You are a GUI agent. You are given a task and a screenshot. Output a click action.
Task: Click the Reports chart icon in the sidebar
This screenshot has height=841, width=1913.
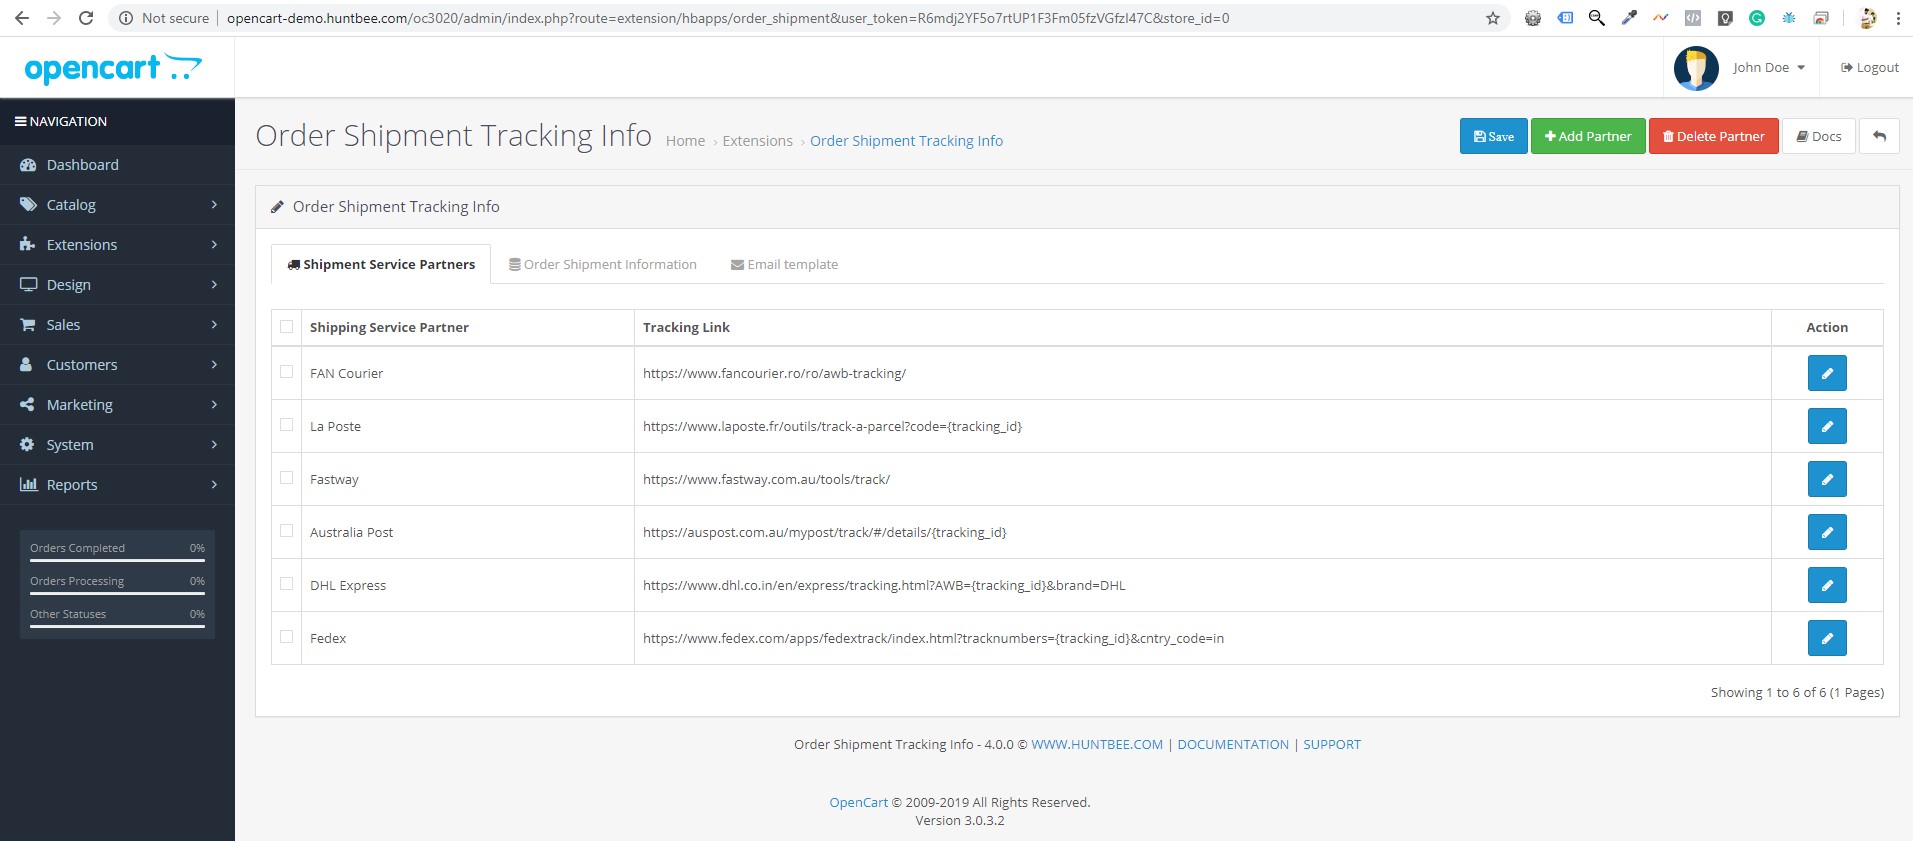pos(28,485)
